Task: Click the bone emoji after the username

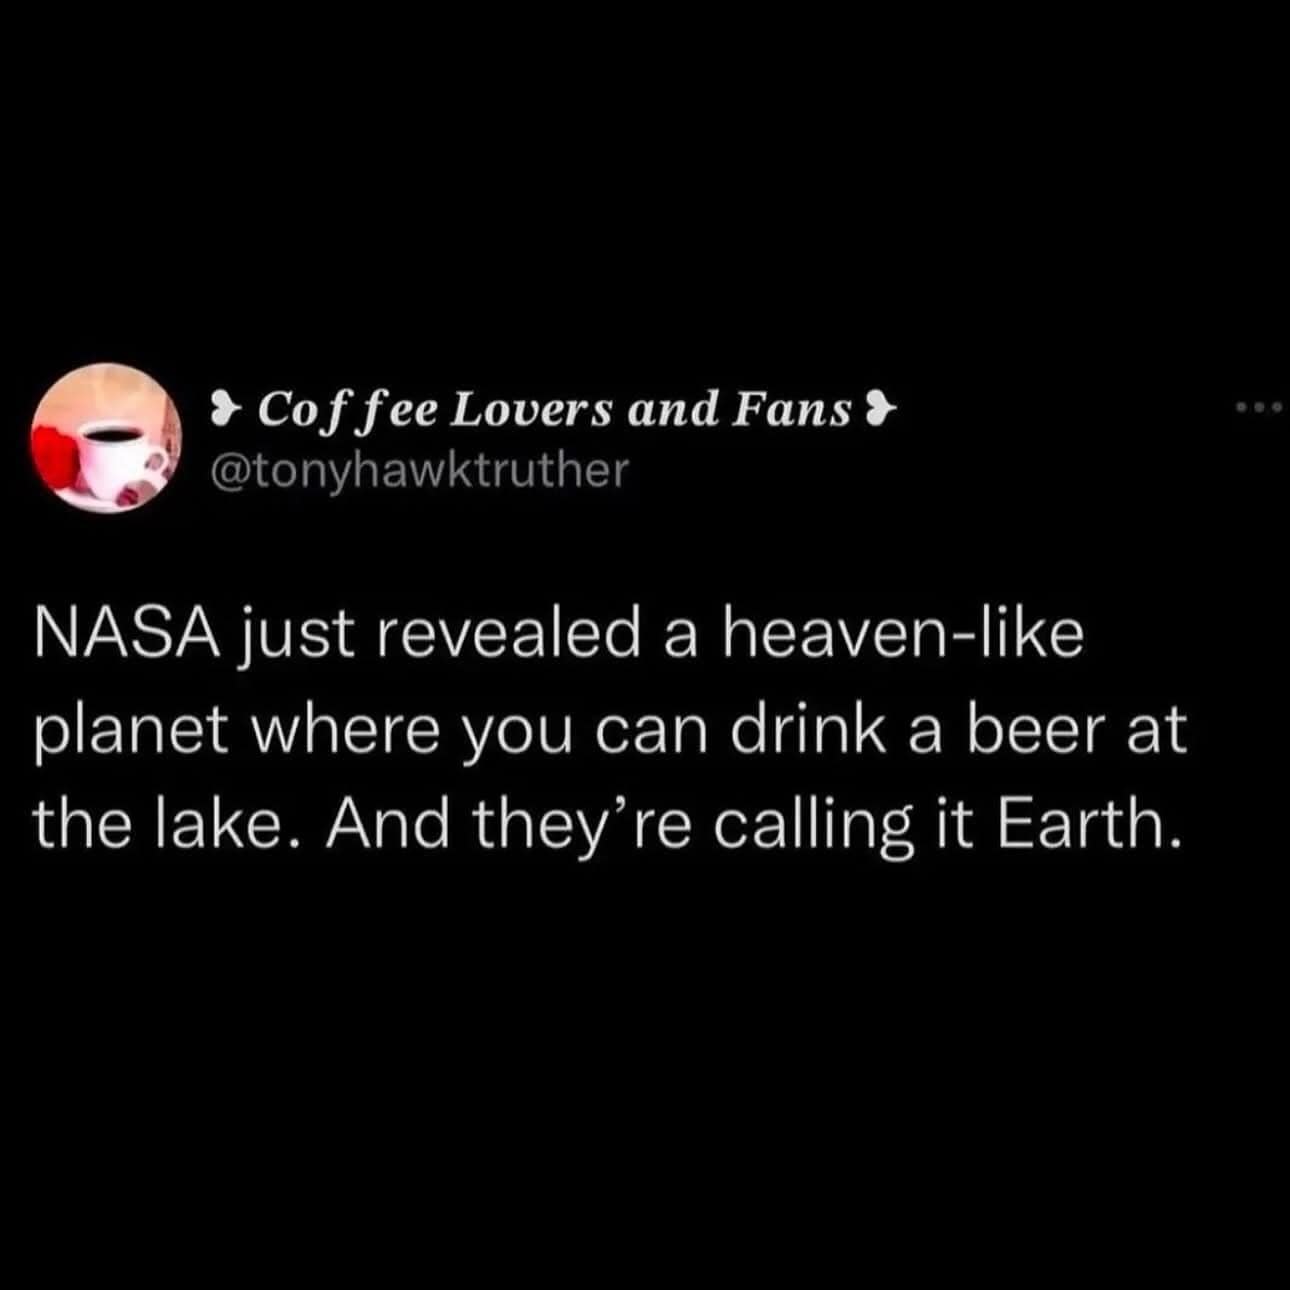Action: [x=880, y=407]
